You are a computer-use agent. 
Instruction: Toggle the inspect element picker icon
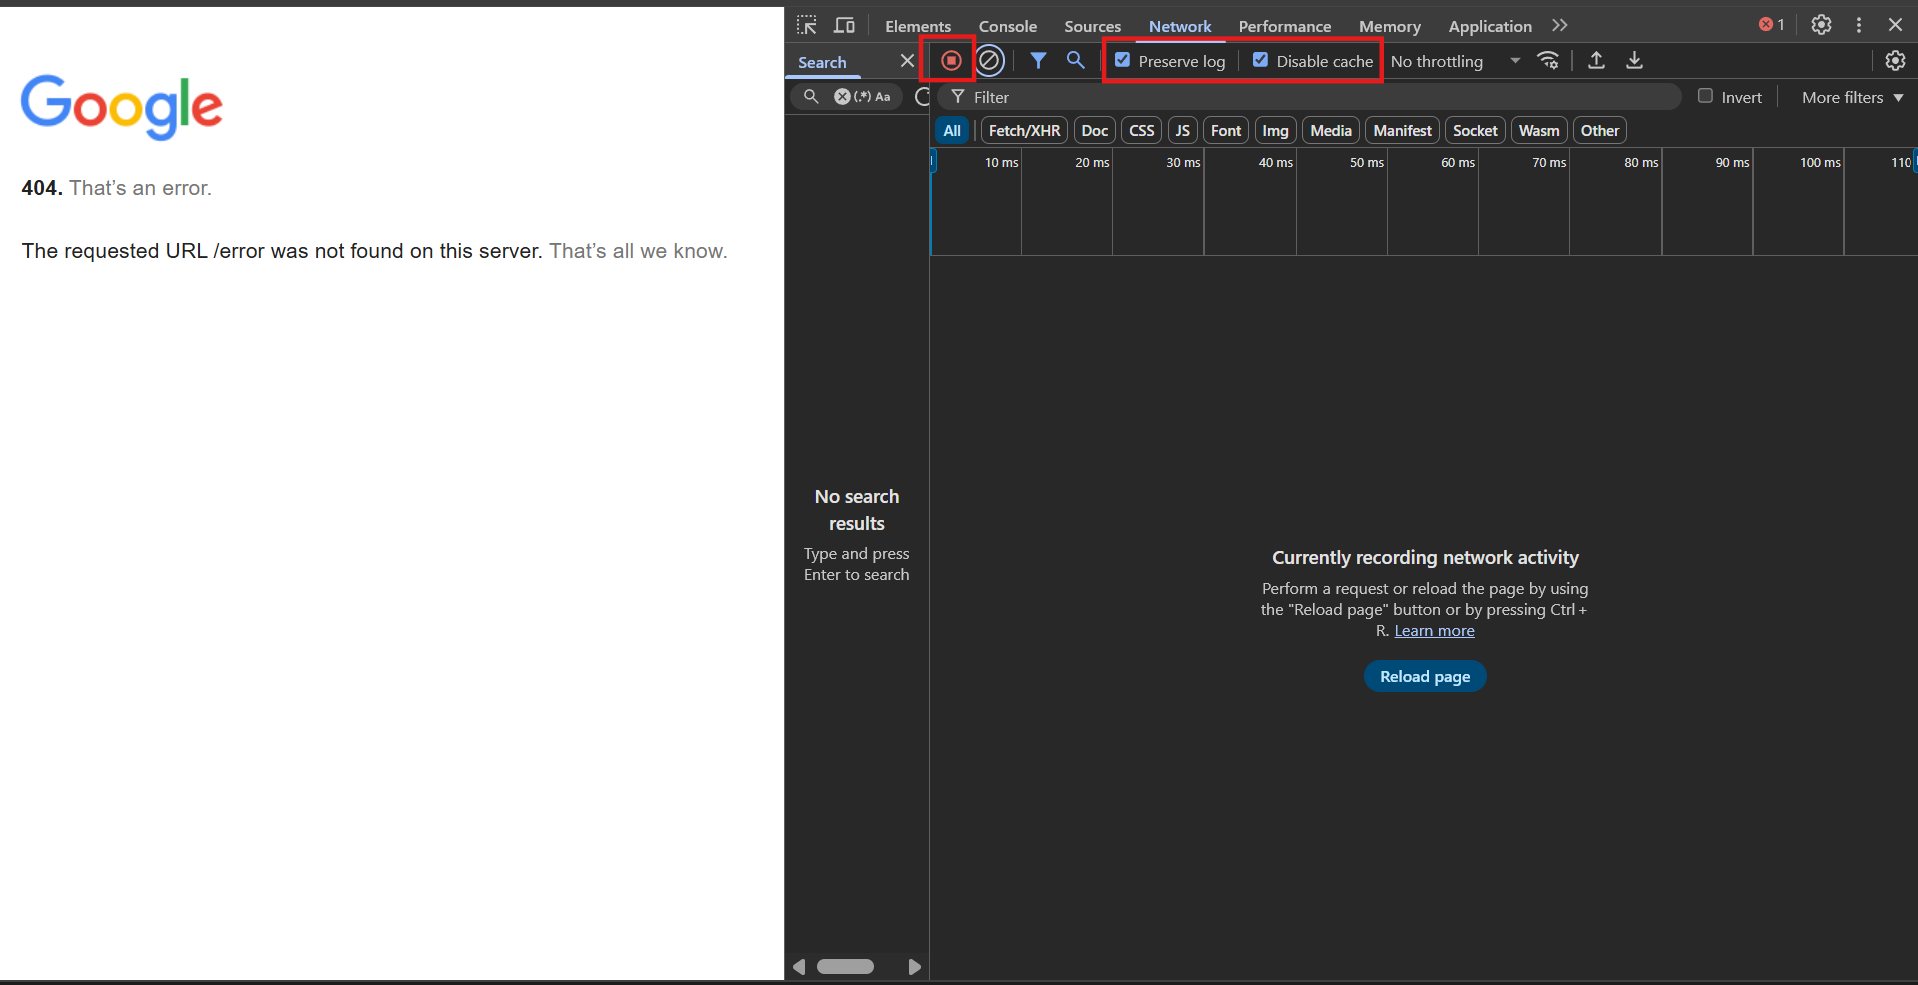pyautogui.click(x=807, y=25)
